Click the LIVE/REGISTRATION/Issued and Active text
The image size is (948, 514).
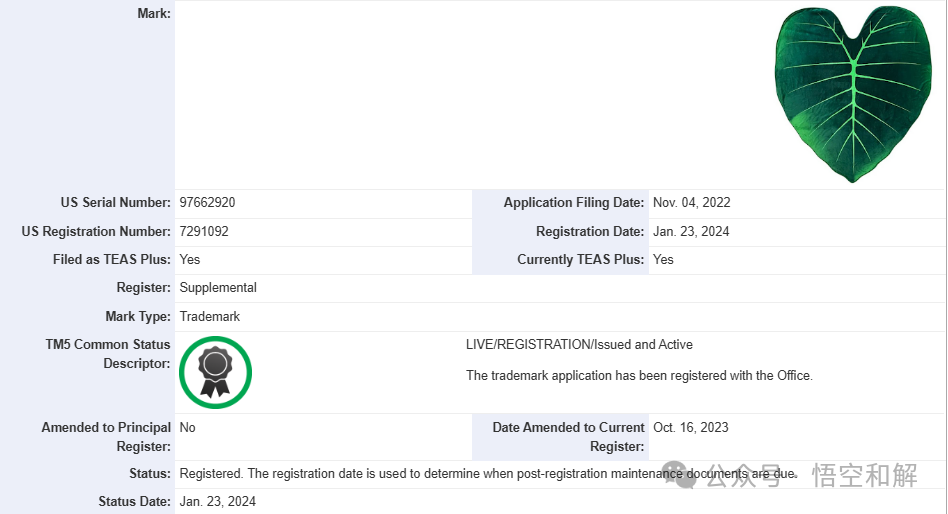coord(579,344)
